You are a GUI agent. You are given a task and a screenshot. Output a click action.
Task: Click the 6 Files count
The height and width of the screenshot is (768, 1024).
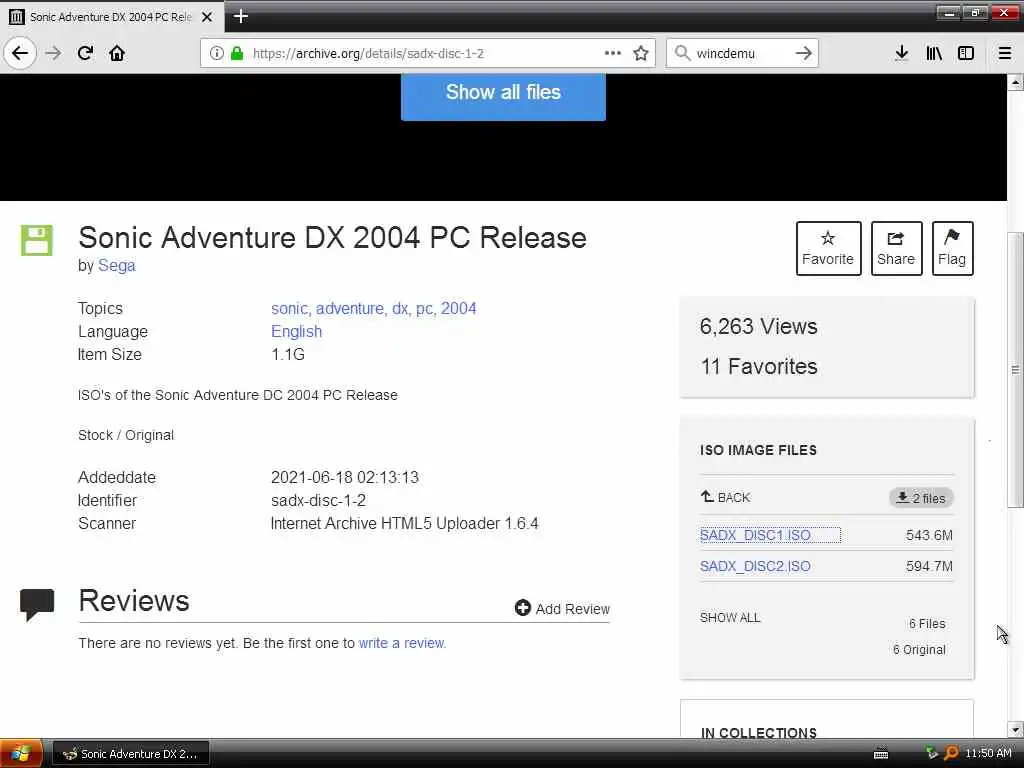click(927, 624)
